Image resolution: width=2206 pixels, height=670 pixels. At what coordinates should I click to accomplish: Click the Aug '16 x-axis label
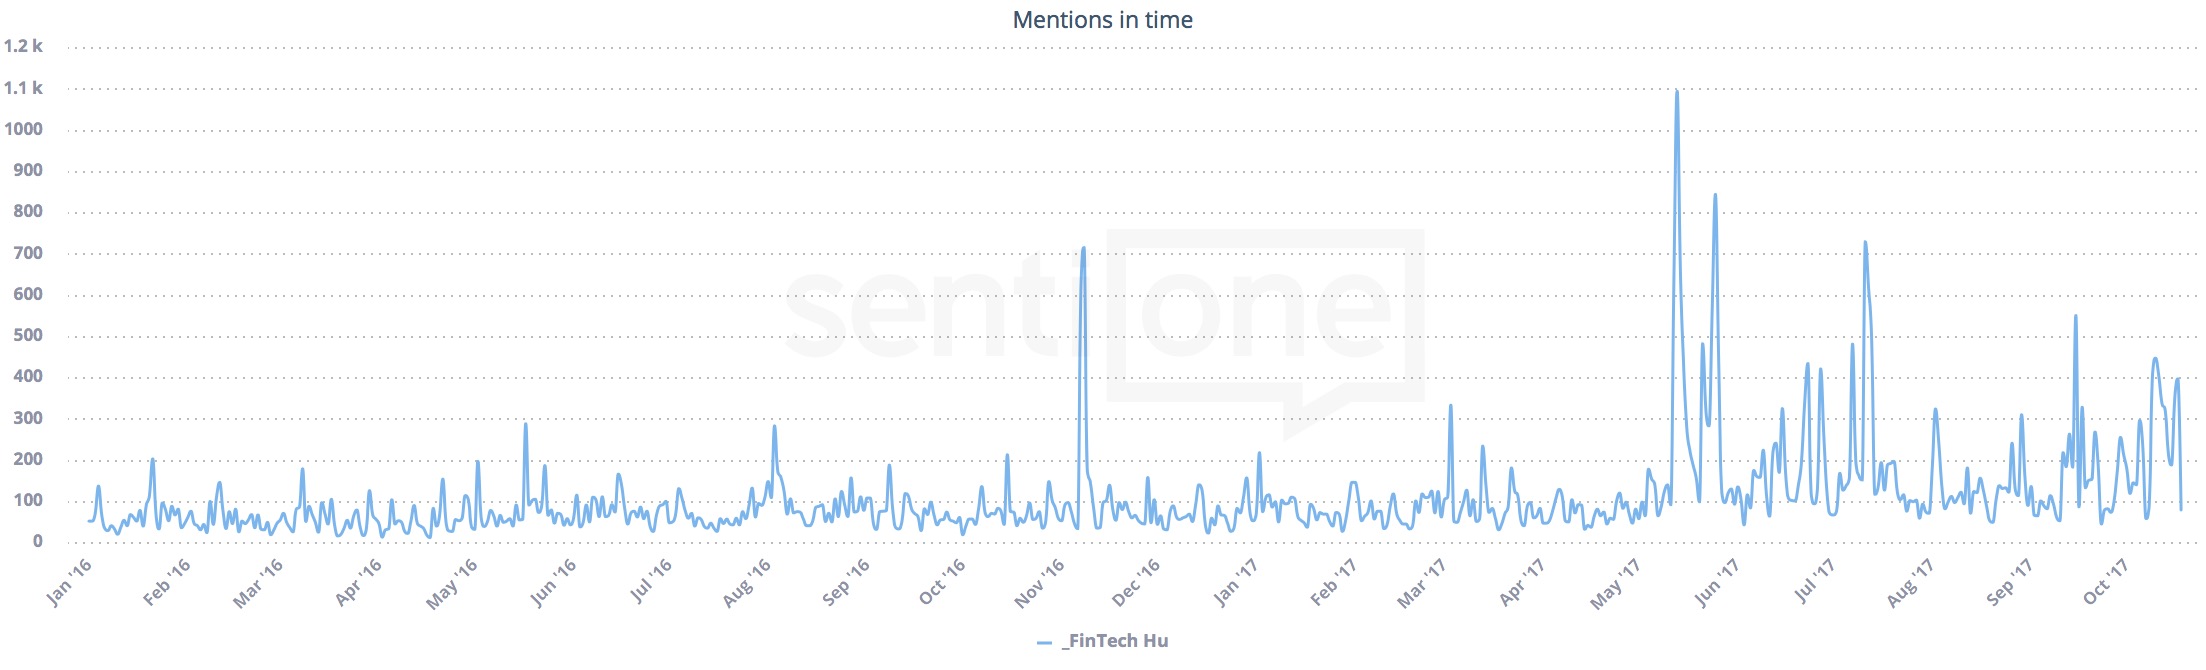click(748, 582)
